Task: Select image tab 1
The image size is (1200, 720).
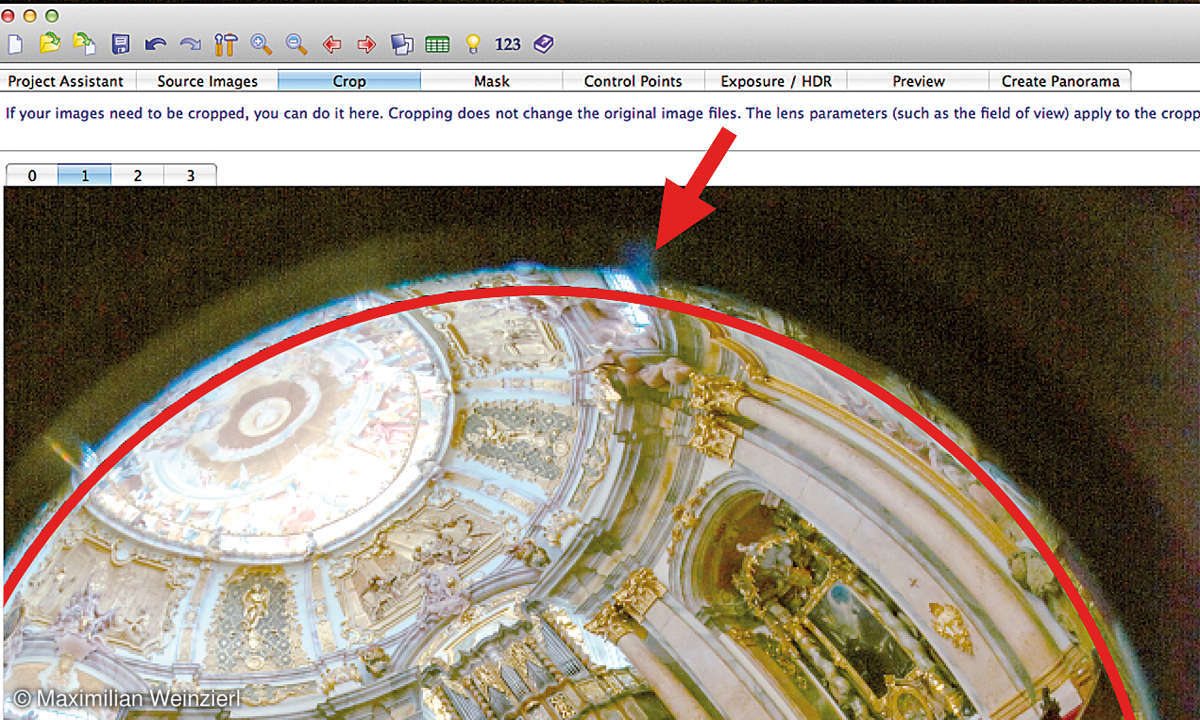Action: 84,175
